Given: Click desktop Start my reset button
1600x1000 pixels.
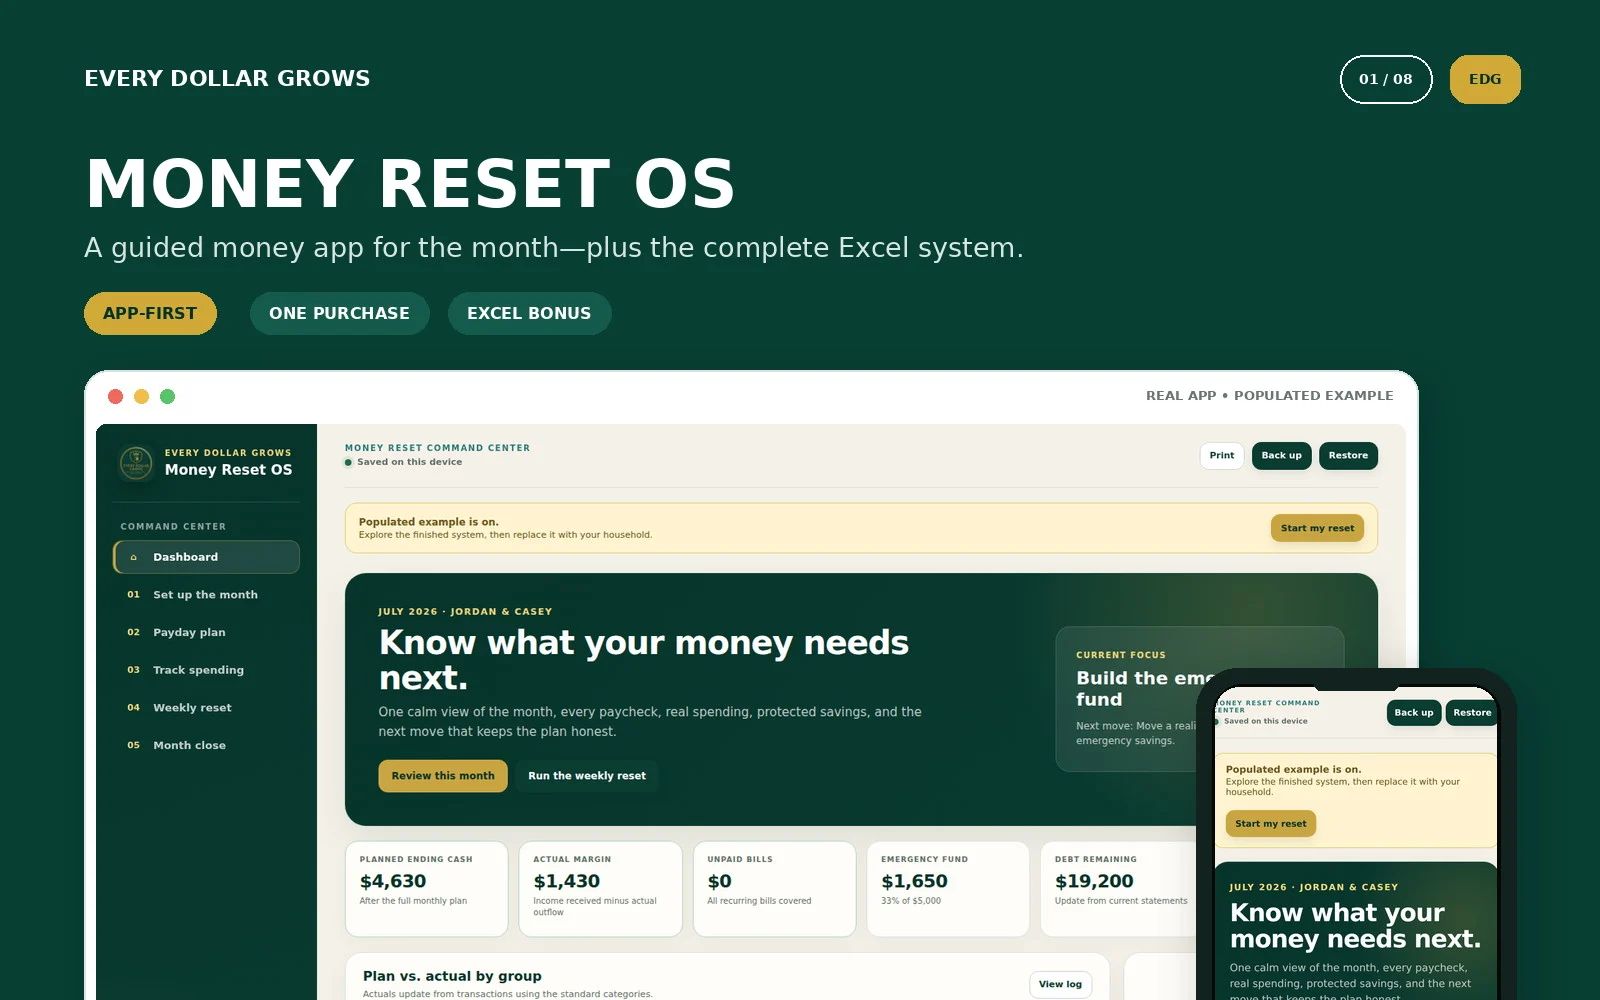Looking at the screenshot, I should pos(1317,528).
